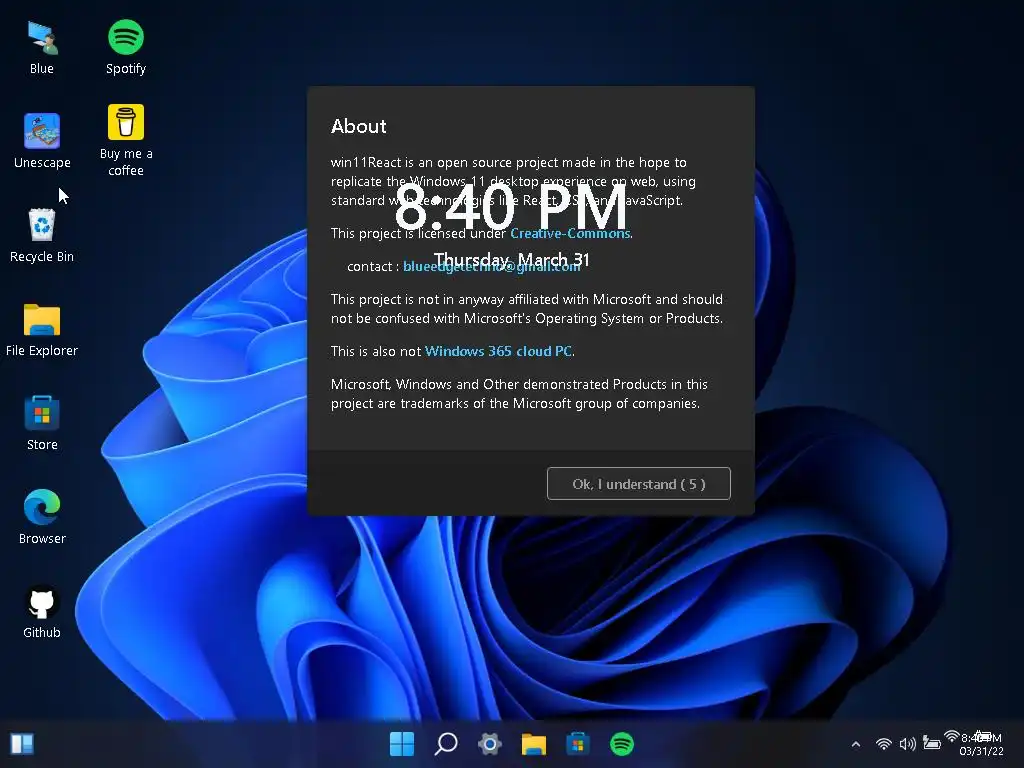This screenshot has width=1024, height=768.
Task: Open the Wi-Fi network tray icon
Action: tap(884, 744)
